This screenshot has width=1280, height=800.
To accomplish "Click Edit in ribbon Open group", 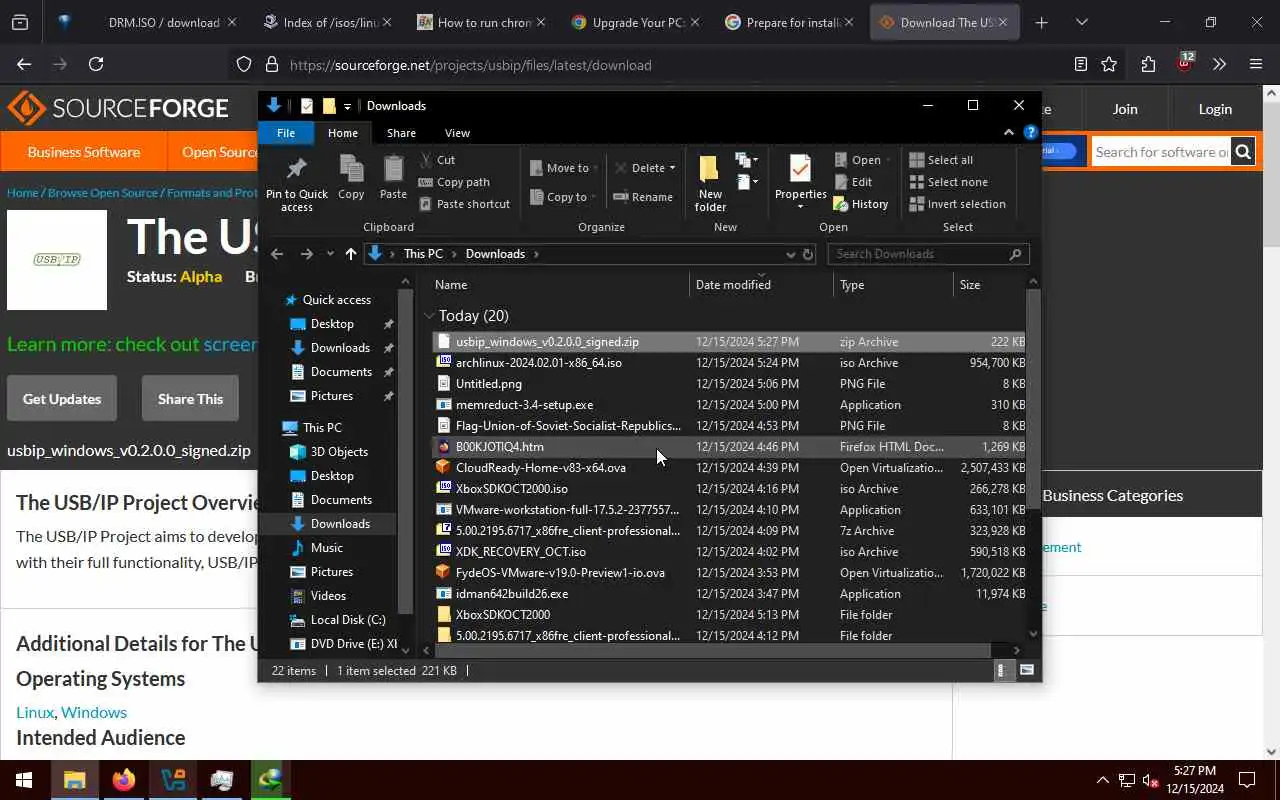I will 854,182.
